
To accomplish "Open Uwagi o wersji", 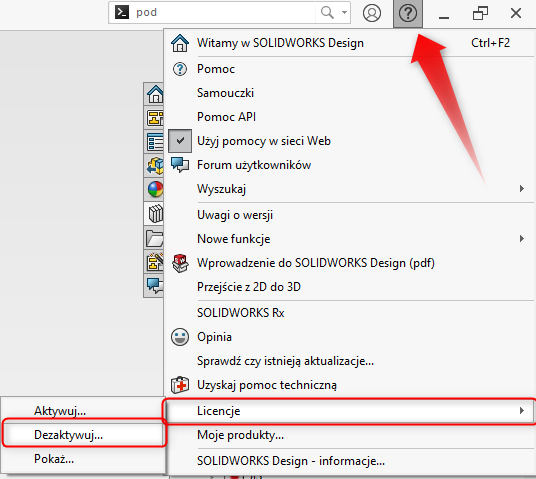I will 350,215.
